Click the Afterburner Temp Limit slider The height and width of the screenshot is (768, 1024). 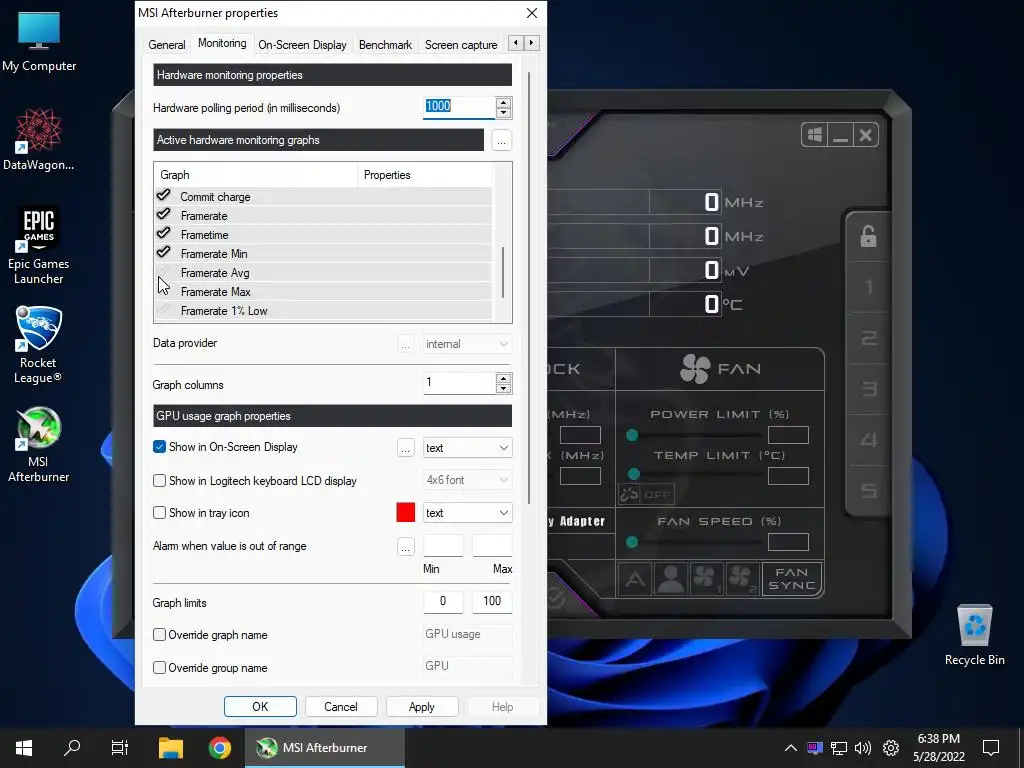click(x=694, y=474)
